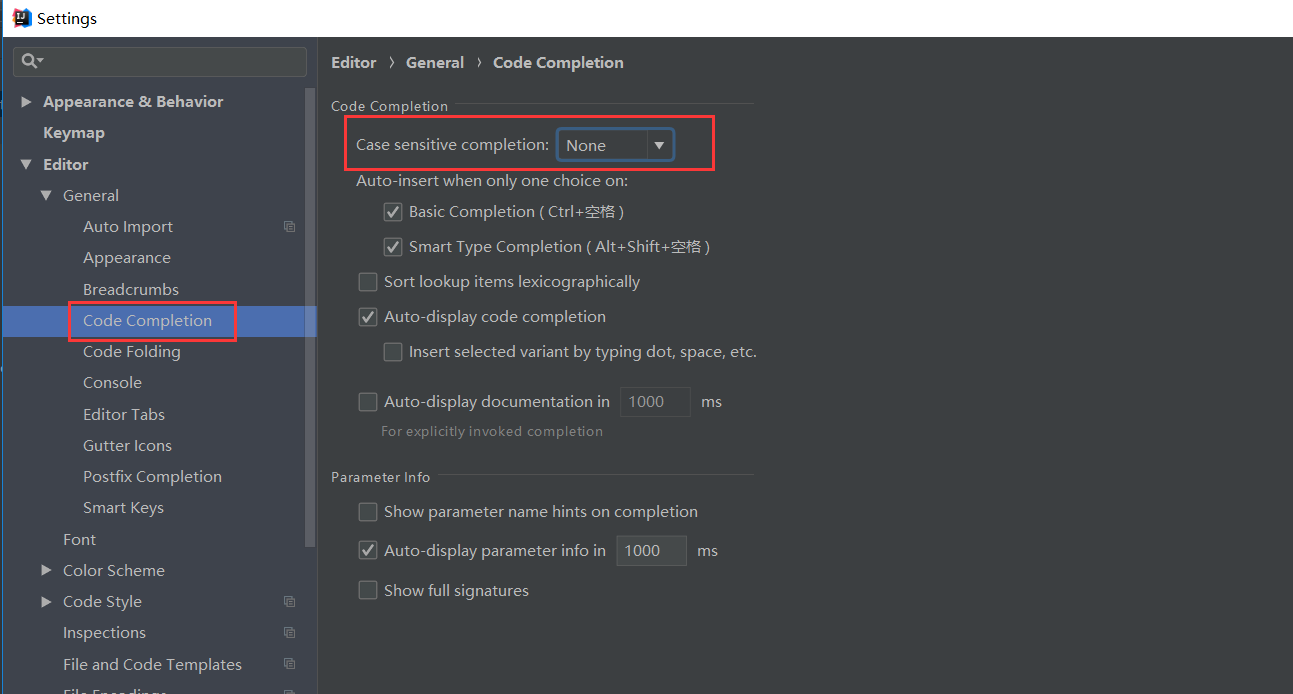Click the documentation delay field showing 1000

[655, 402]
